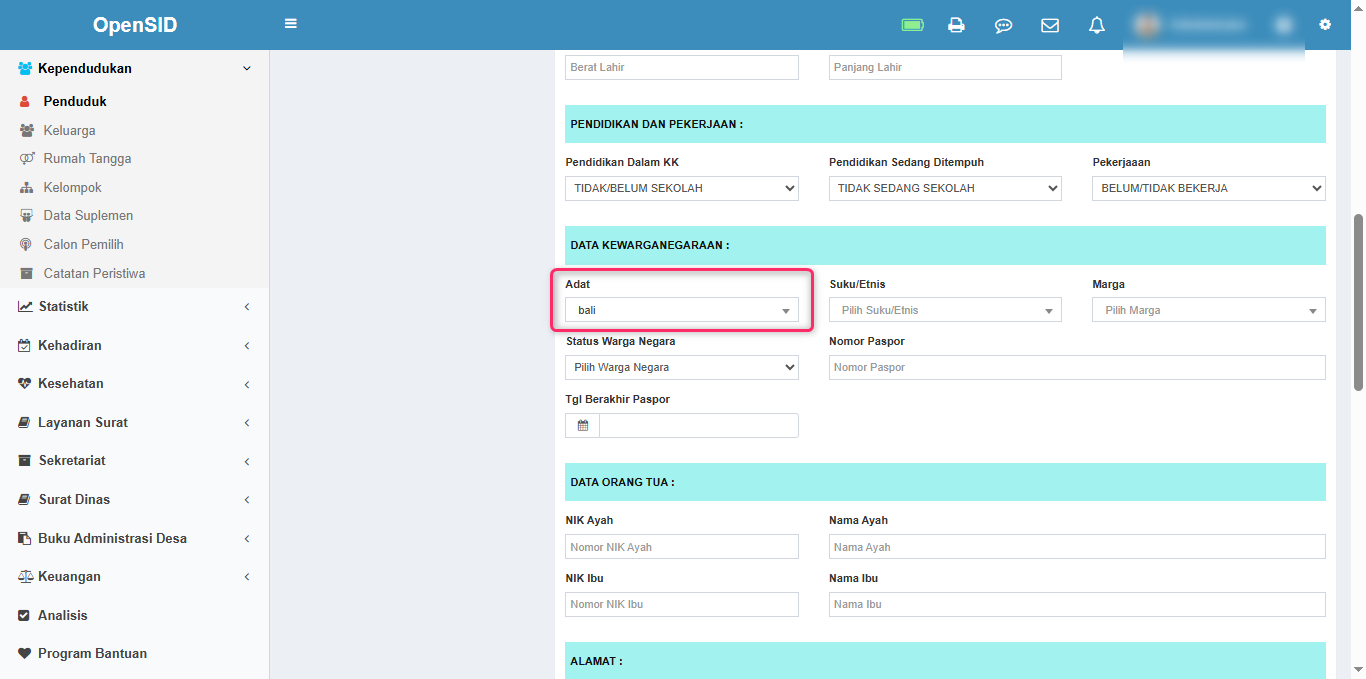Open the Pendidikan Dalam KK dropdown
Image resolution: width=1366 pixels, height=679 pixels.
point(682,188)
